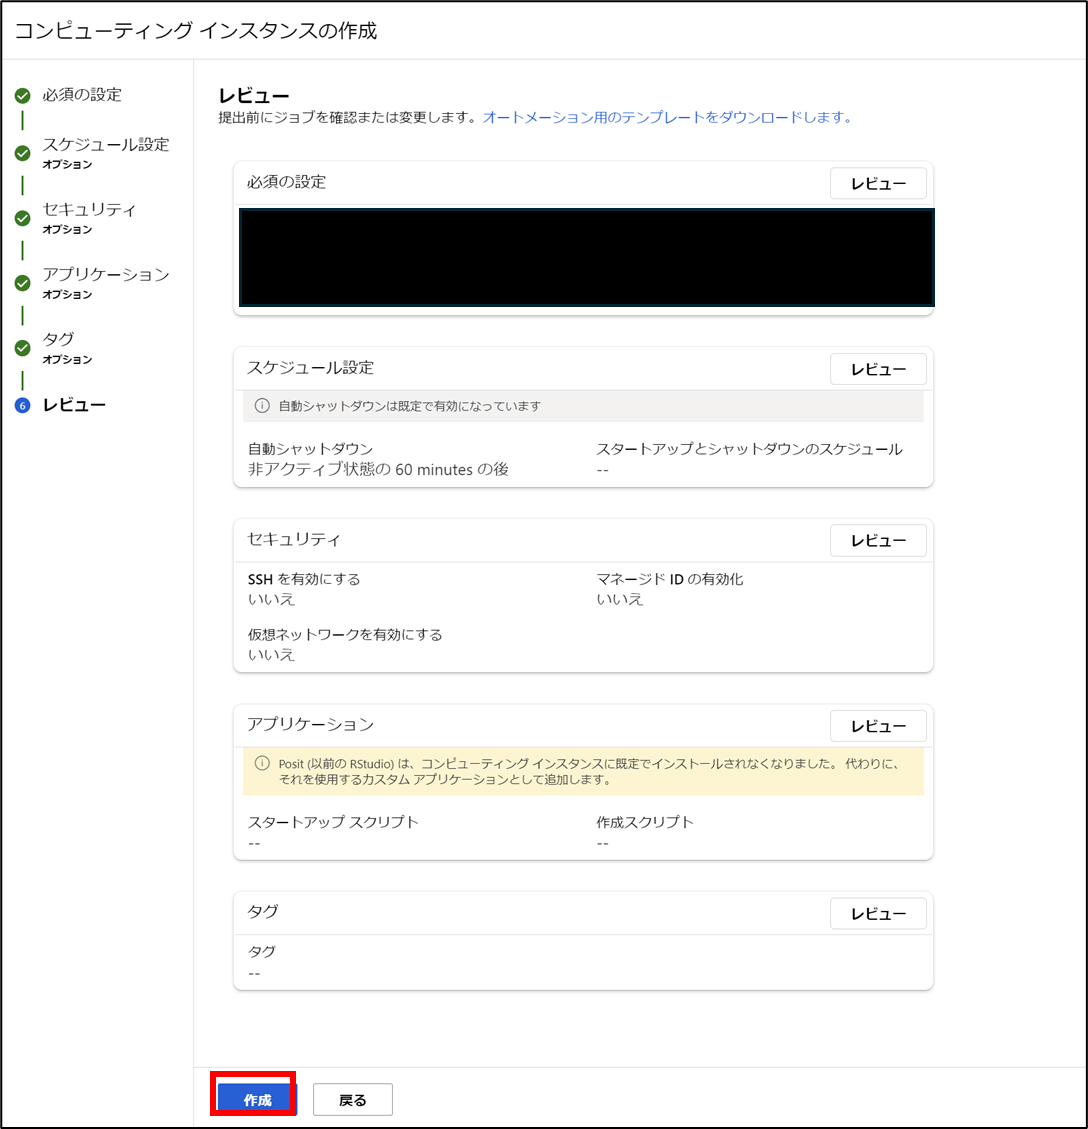The image size is (1088, 1129).
Task: Click info icon in Posit RStudio notice
Action: [x=262, y=763]
